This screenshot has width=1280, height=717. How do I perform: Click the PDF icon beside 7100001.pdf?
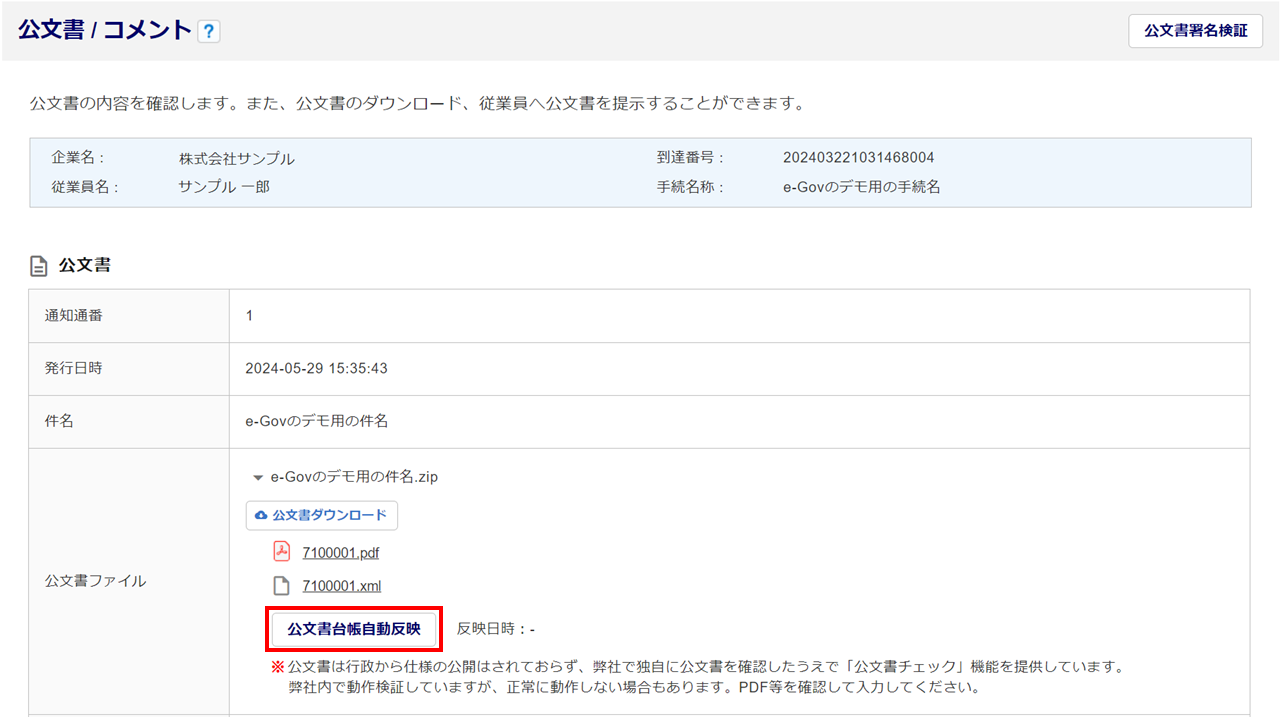pyautogui.click(x=282, y=552)
